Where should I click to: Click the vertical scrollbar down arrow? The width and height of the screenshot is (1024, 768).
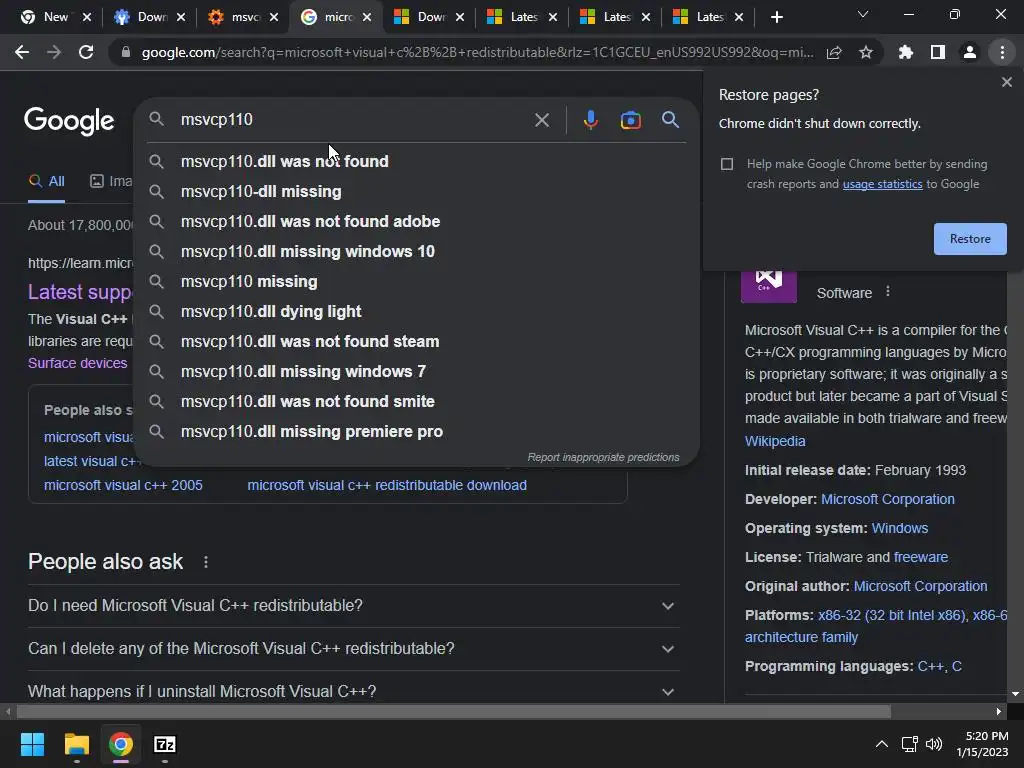pos(1015,694)
